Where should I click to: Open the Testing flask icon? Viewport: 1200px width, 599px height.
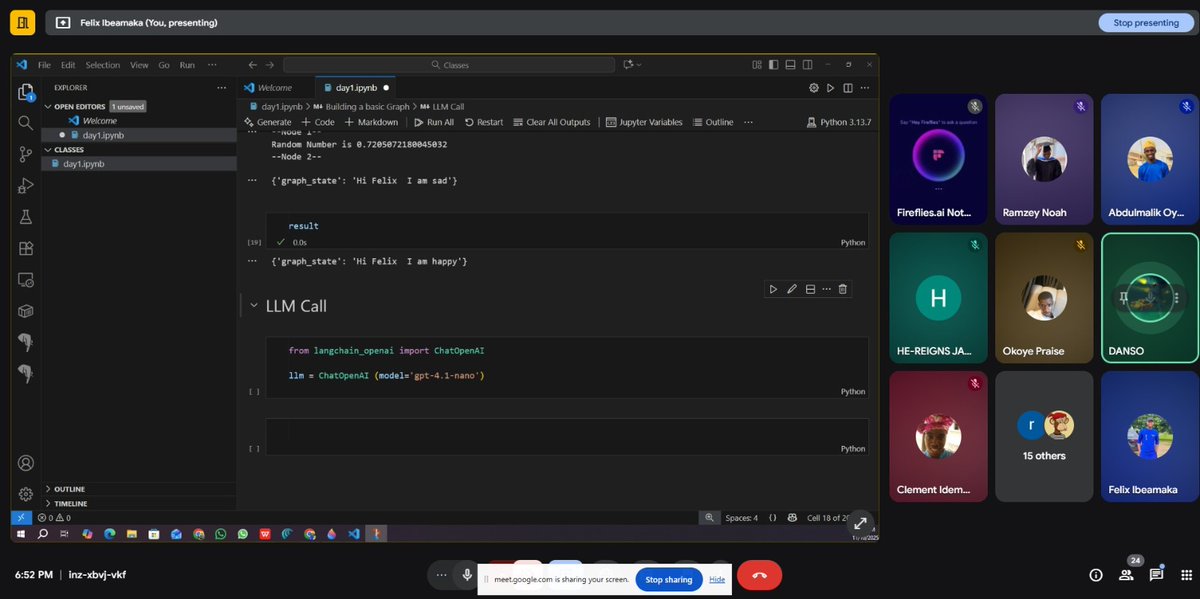pos(26,217)
